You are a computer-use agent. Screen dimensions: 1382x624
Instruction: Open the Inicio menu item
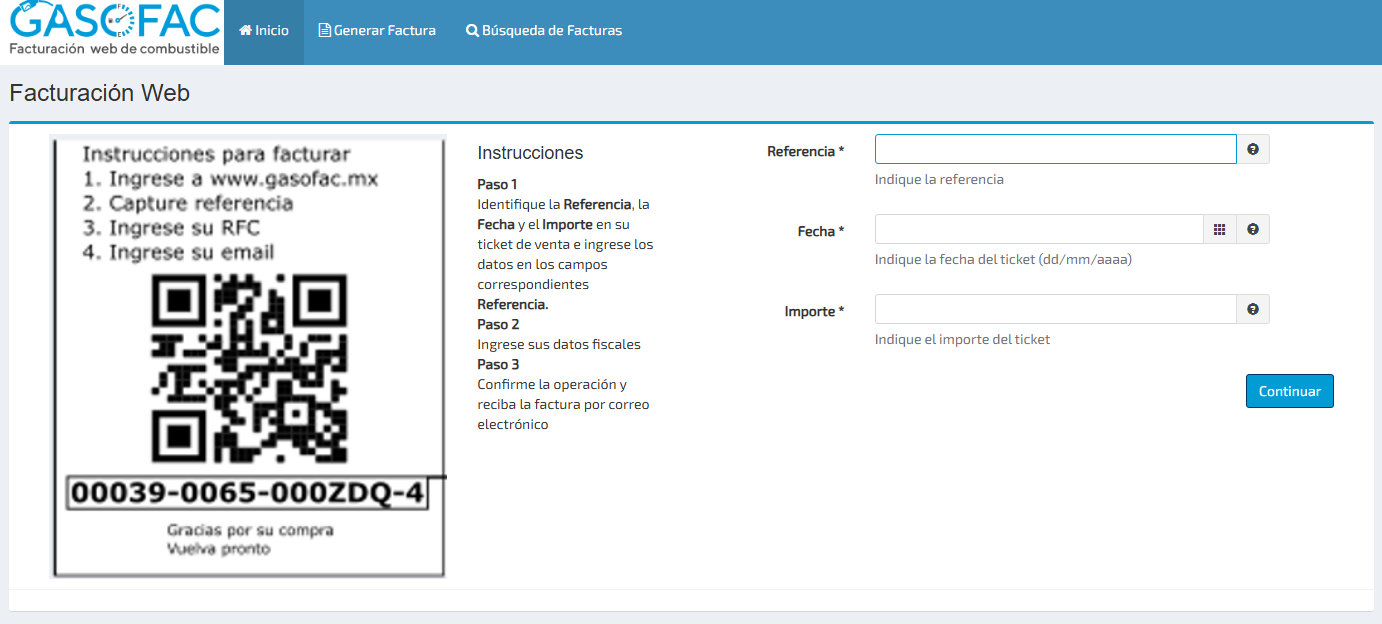point(264,31)
